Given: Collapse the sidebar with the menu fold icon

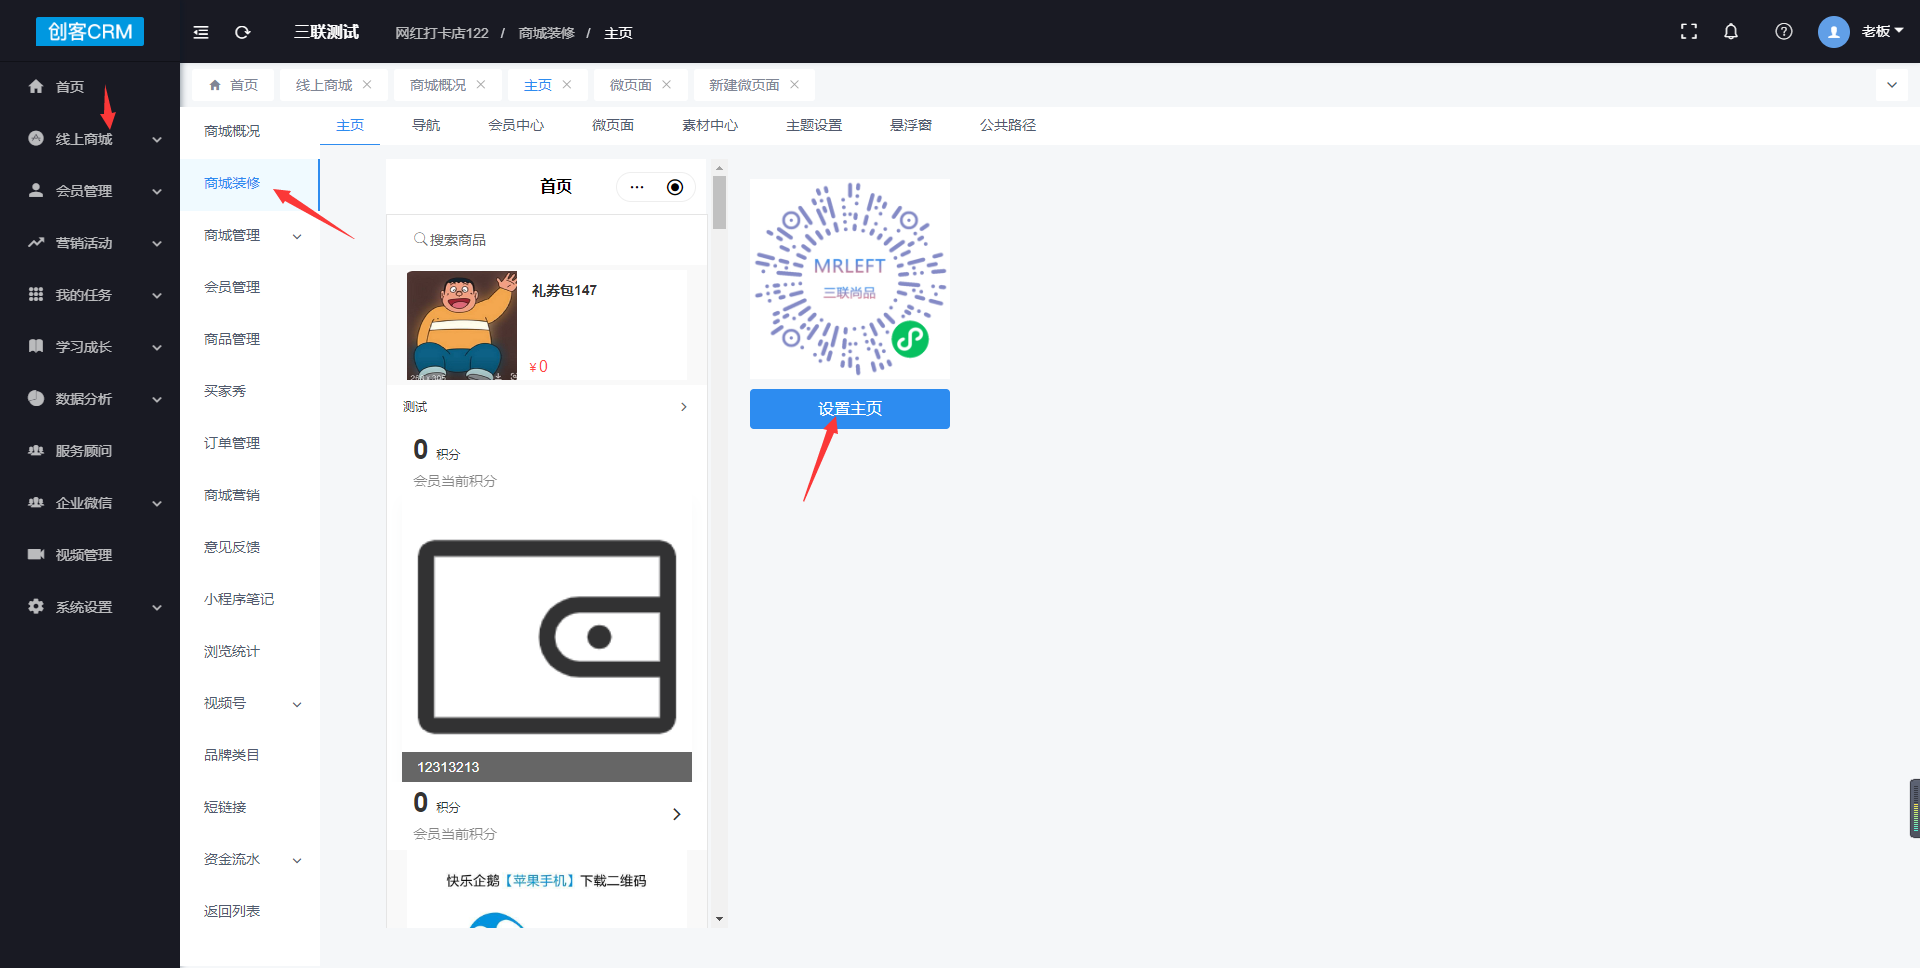Looking at the screenshot, I should click(201, 32).
